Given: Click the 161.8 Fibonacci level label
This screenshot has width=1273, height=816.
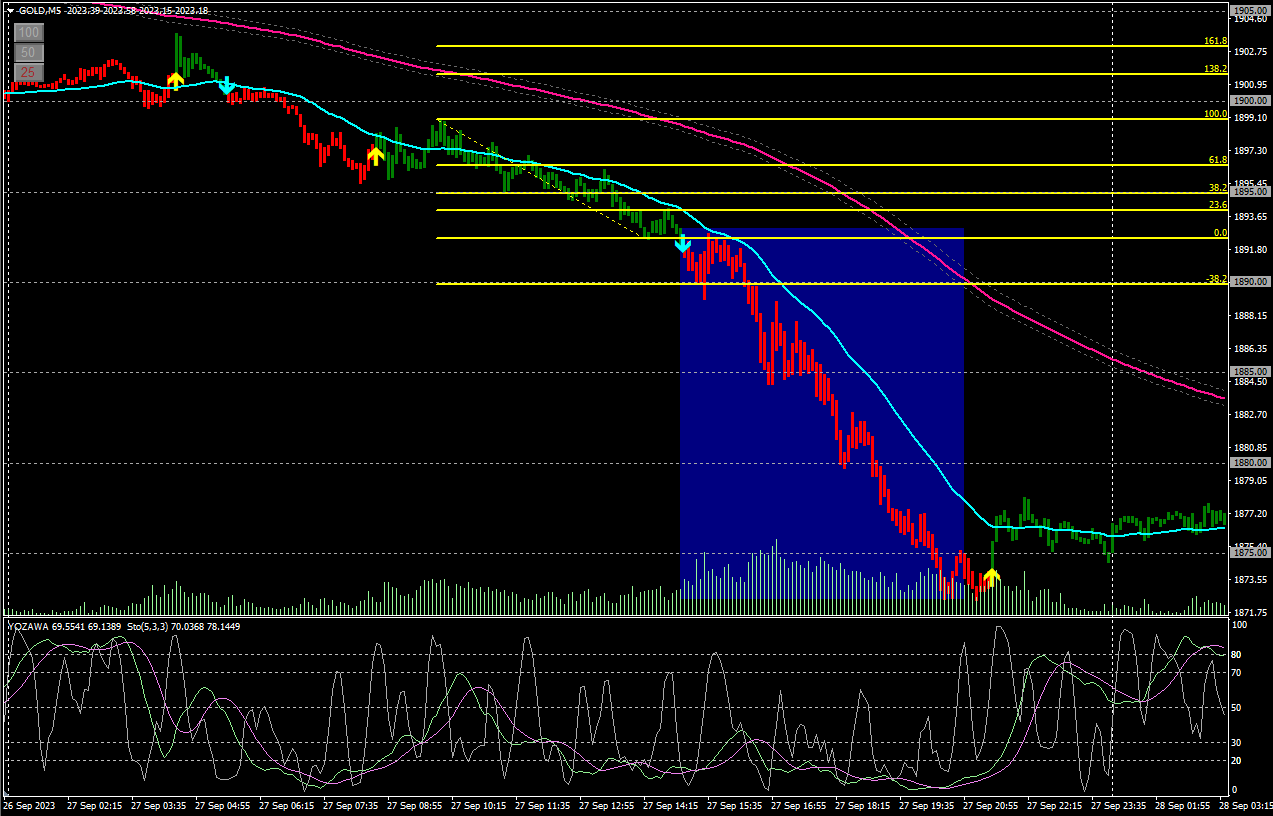Looking at the screenshot, I should point(1215,41).
